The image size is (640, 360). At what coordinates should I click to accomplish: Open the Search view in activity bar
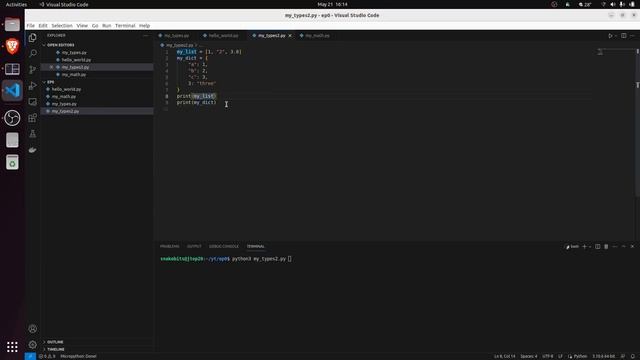click(x=33, y=53)
